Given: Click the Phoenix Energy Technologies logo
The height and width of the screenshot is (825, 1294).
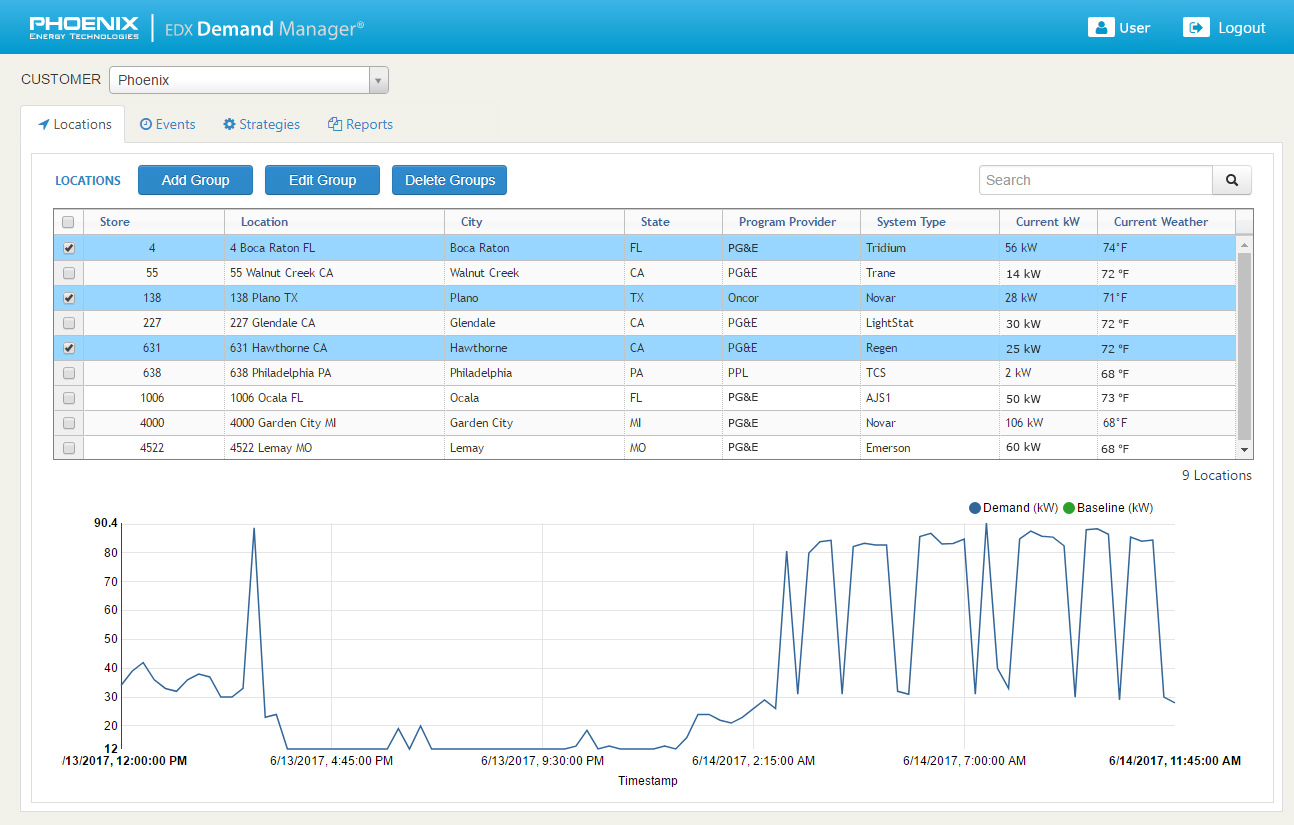Looking at the screenshot, I should 84,28.
